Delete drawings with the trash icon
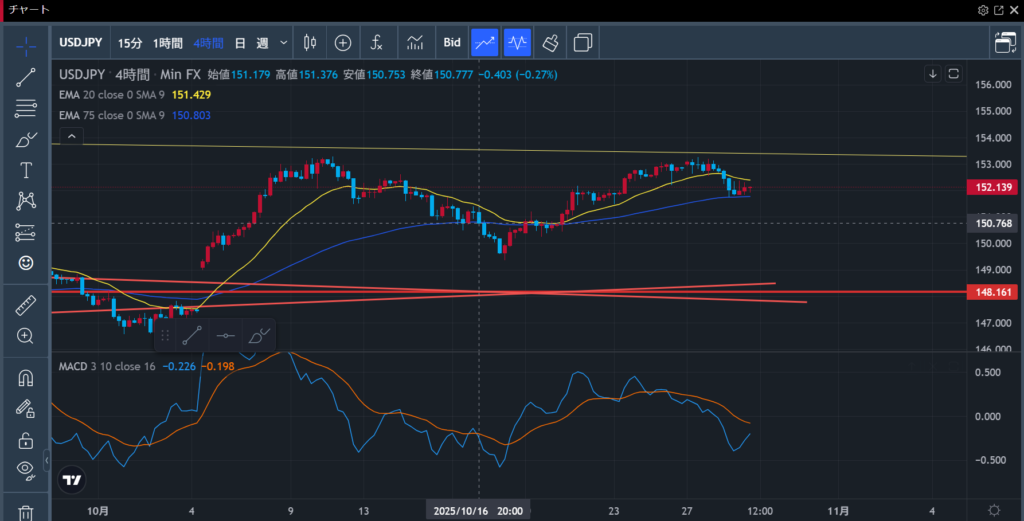 coord(26,512)
